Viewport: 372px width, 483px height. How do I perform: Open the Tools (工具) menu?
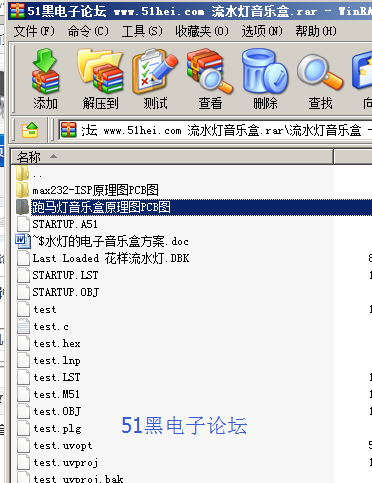click(x=142, y=31)
